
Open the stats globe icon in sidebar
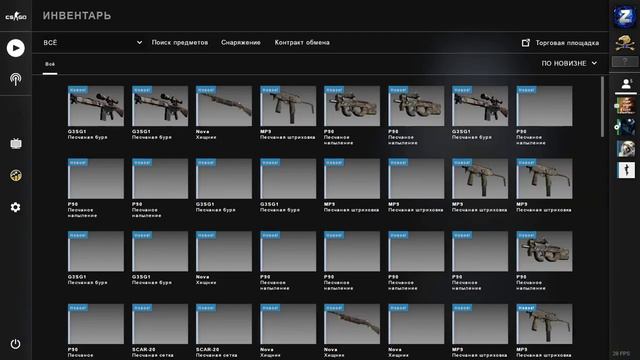tap(16, 176)
